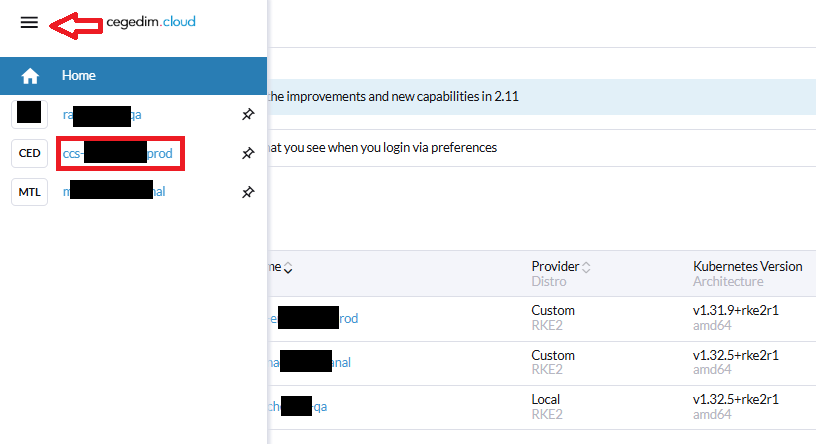This screenshot has width=816, height=444.
Task: Open the ccs prod cluster in sidebar
Action: 120,154
